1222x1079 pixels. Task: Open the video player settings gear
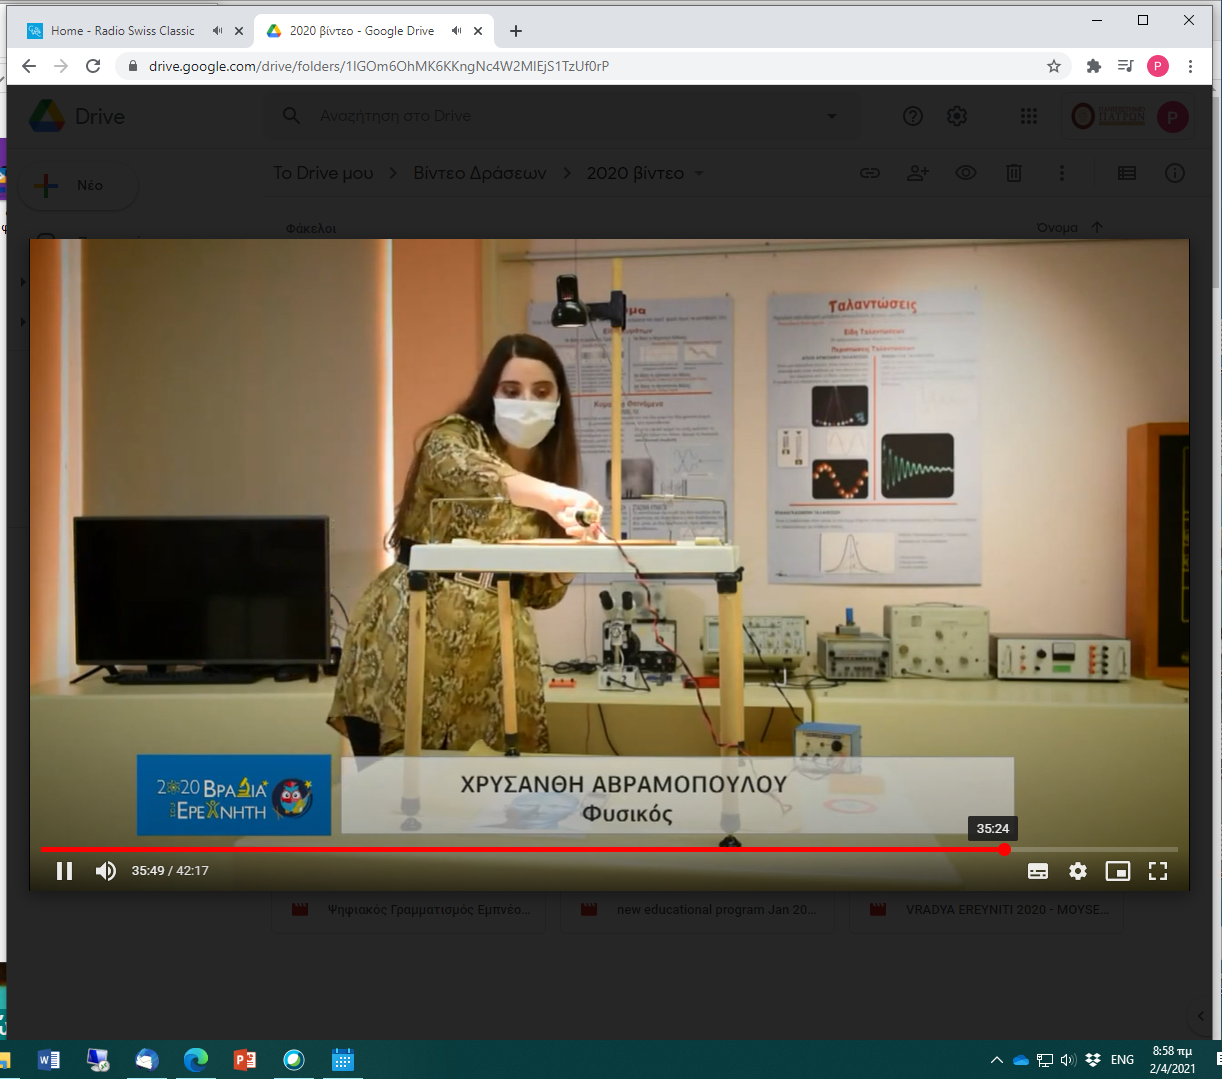(x=1078, y=871)
